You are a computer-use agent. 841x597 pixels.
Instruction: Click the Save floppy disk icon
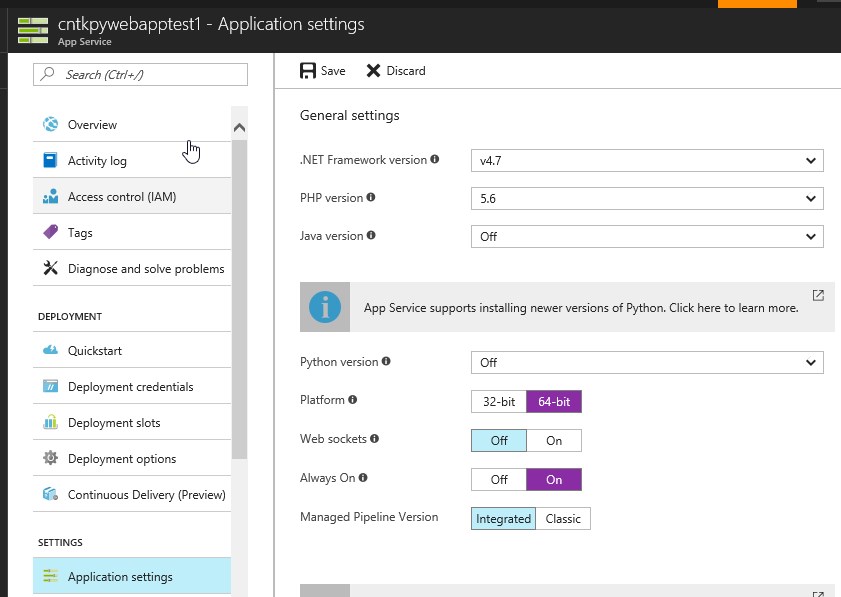coord(308,71)
